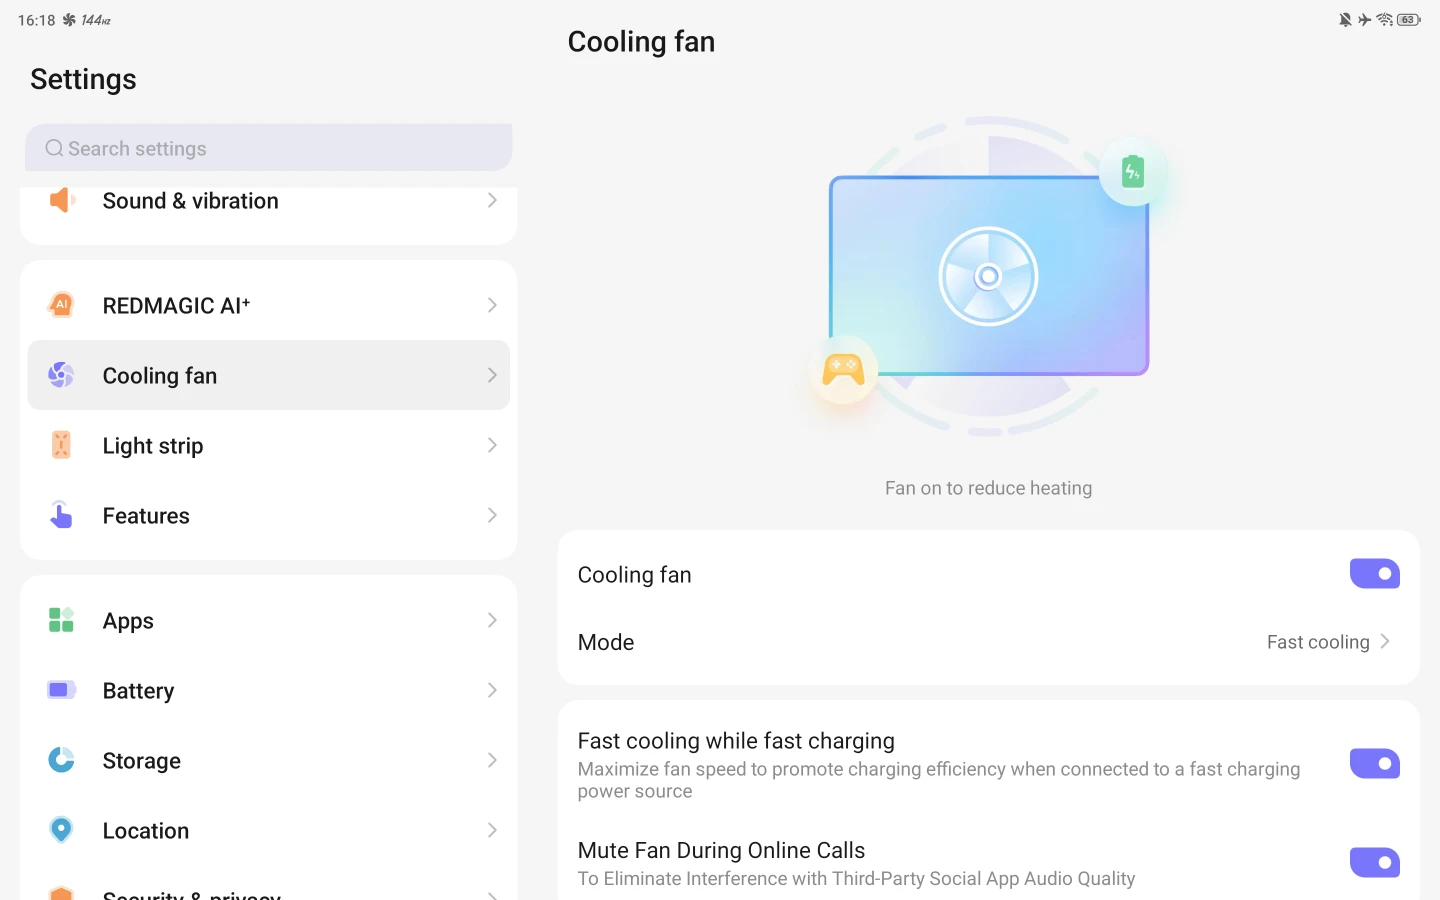
Task: Disable the Cooling fan toggle
Action: coord(1375,574)
